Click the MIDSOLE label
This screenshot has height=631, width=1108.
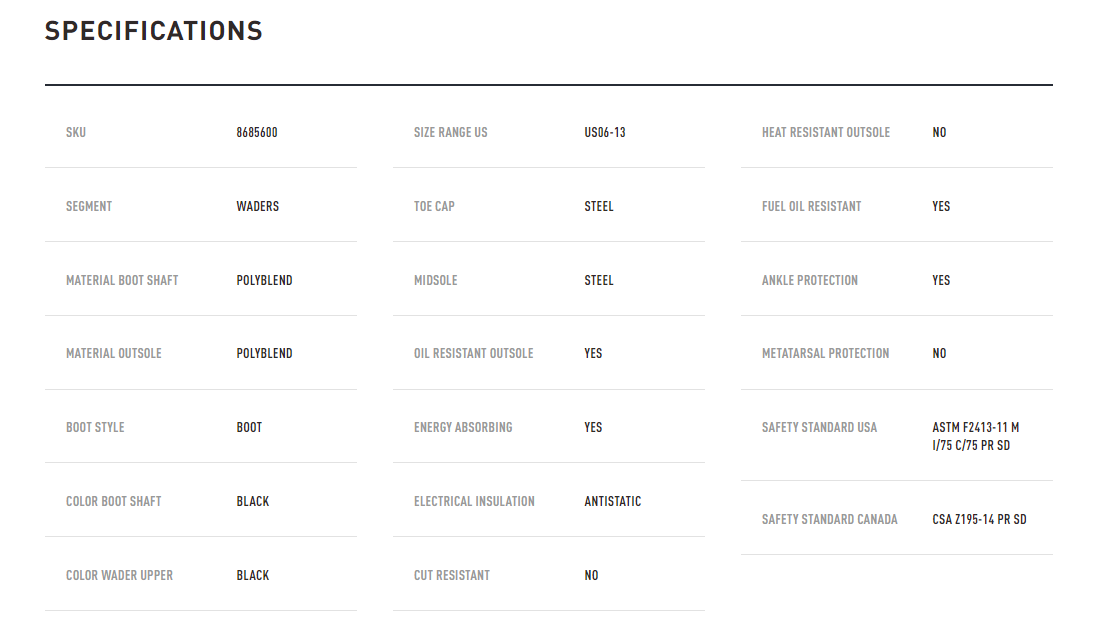click(x=436, y=280)
